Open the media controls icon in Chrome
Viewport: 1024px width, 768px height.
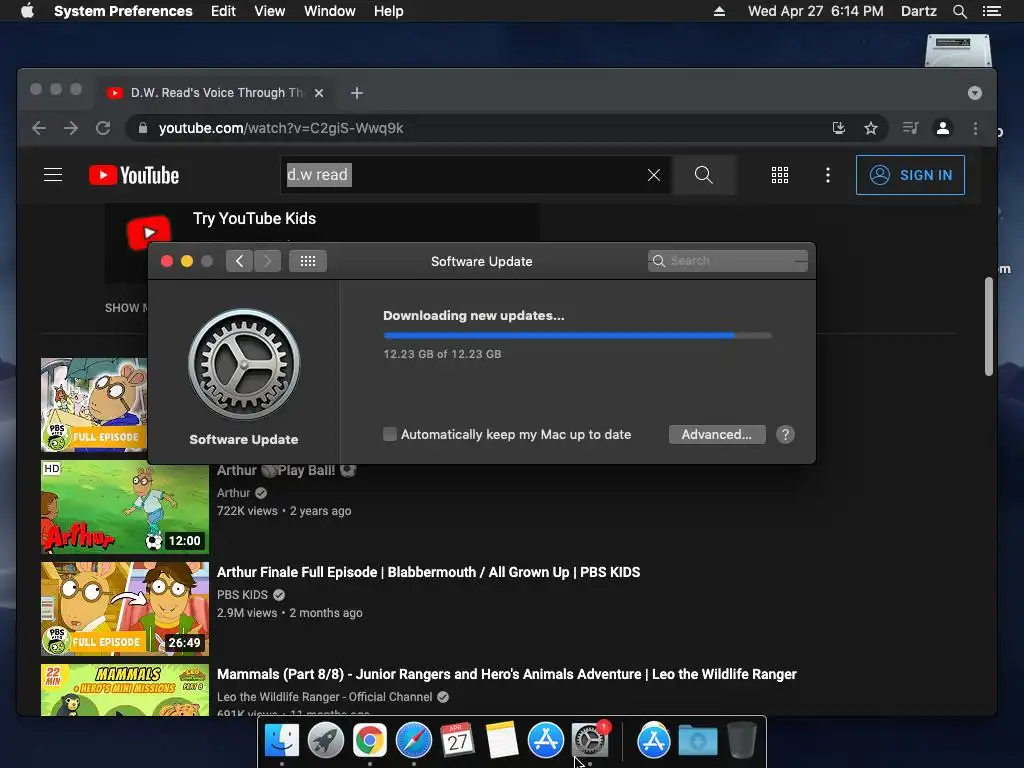910,128
